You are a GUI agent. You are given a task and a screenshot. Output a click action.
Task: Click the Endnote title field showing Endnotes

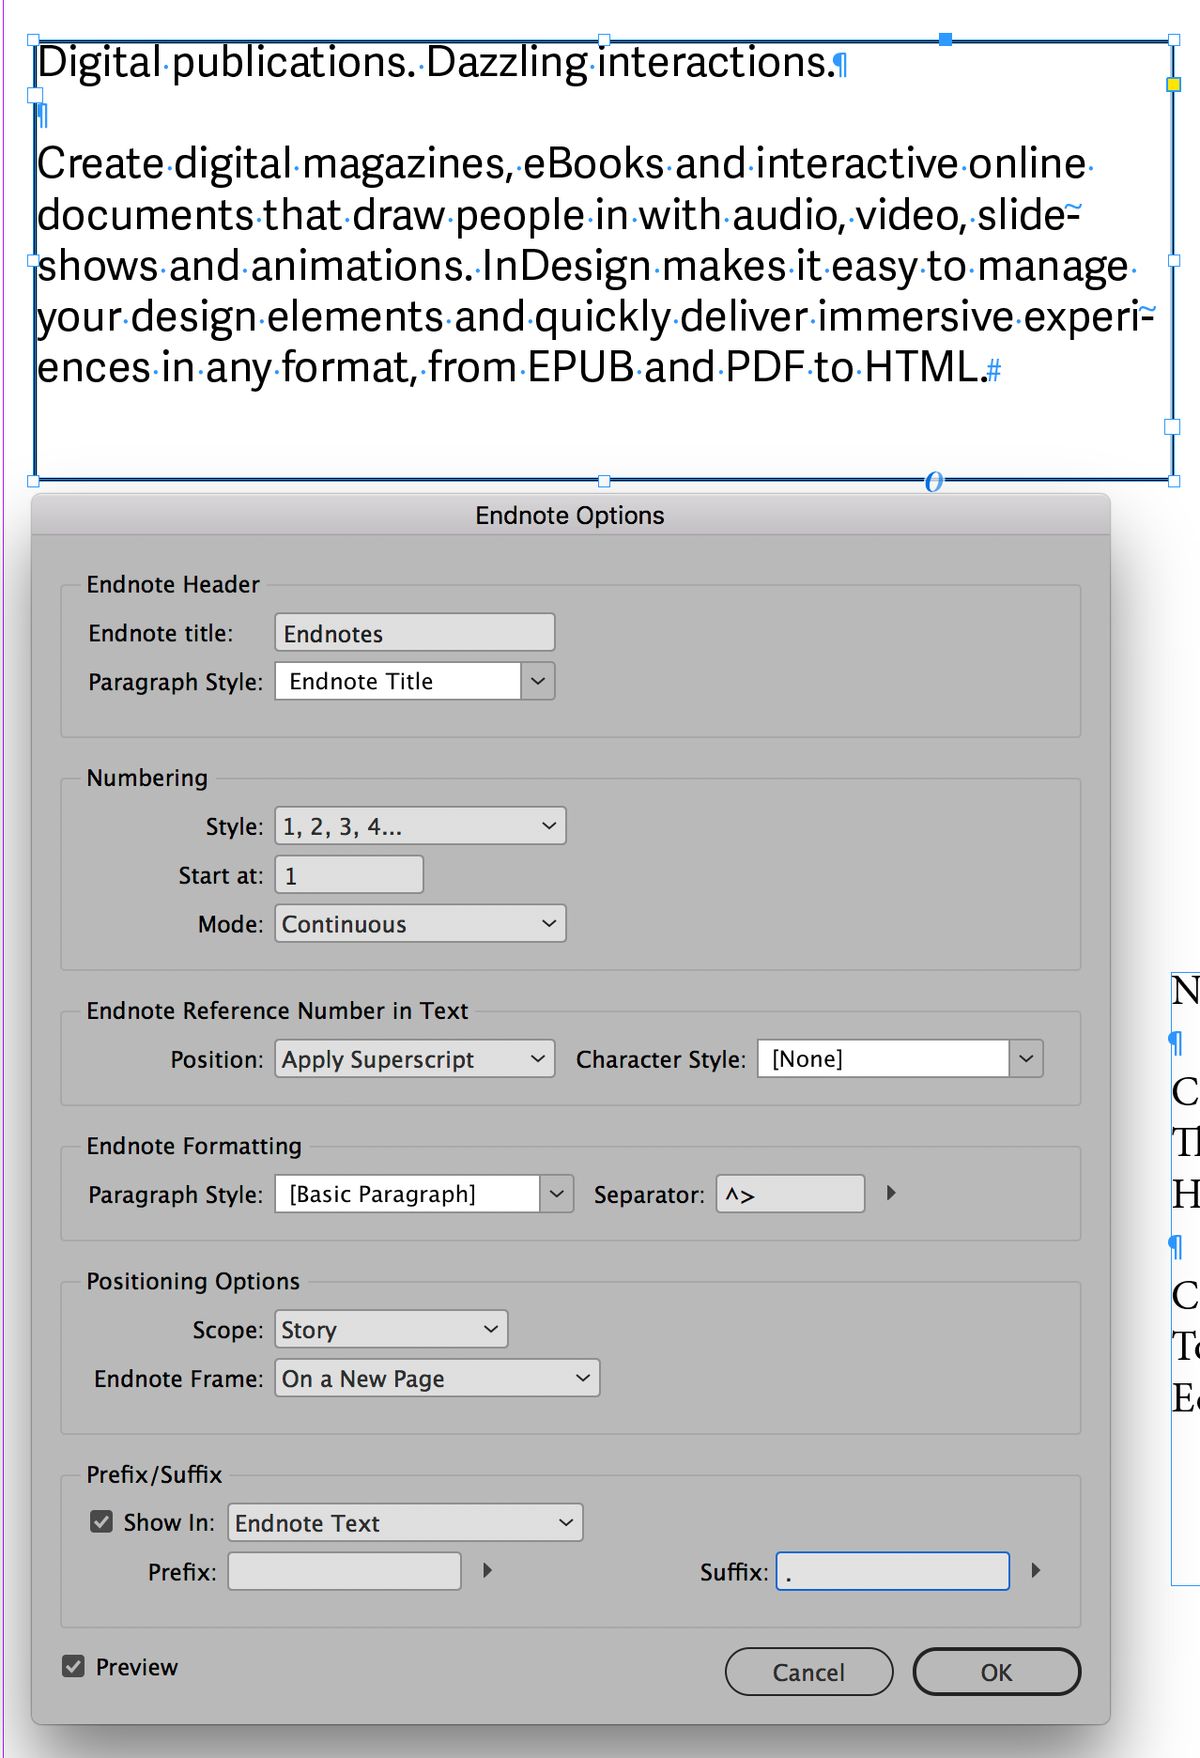(x=413, y=632)
